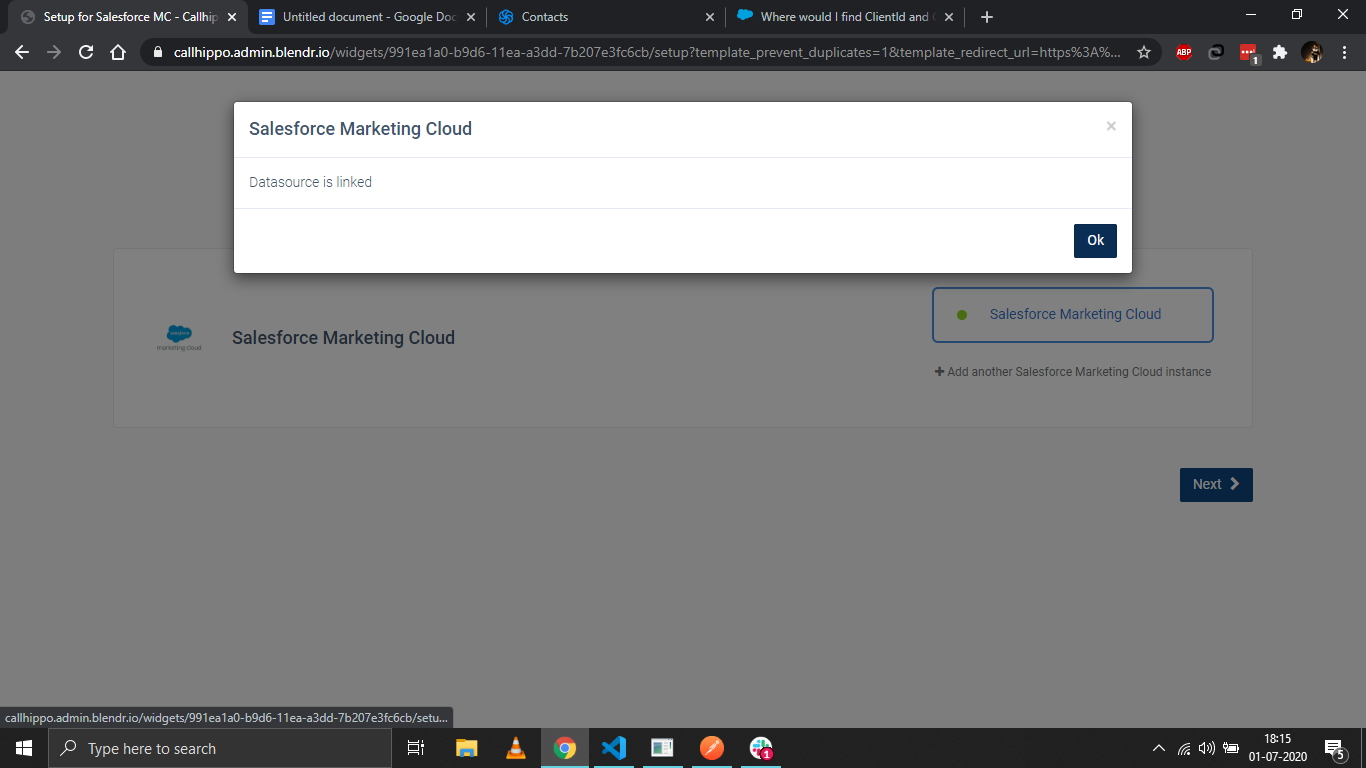The image size is (1366, 768).
Task: Open the Windows Start menu
Action: [x=24, y=748]
